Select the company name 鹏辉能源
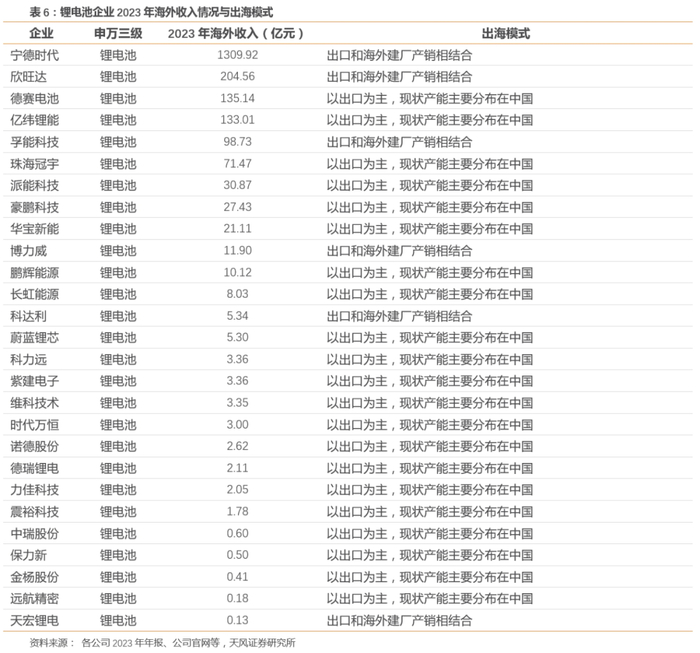This screenshot has width=700, height=653. pos(34,272)
